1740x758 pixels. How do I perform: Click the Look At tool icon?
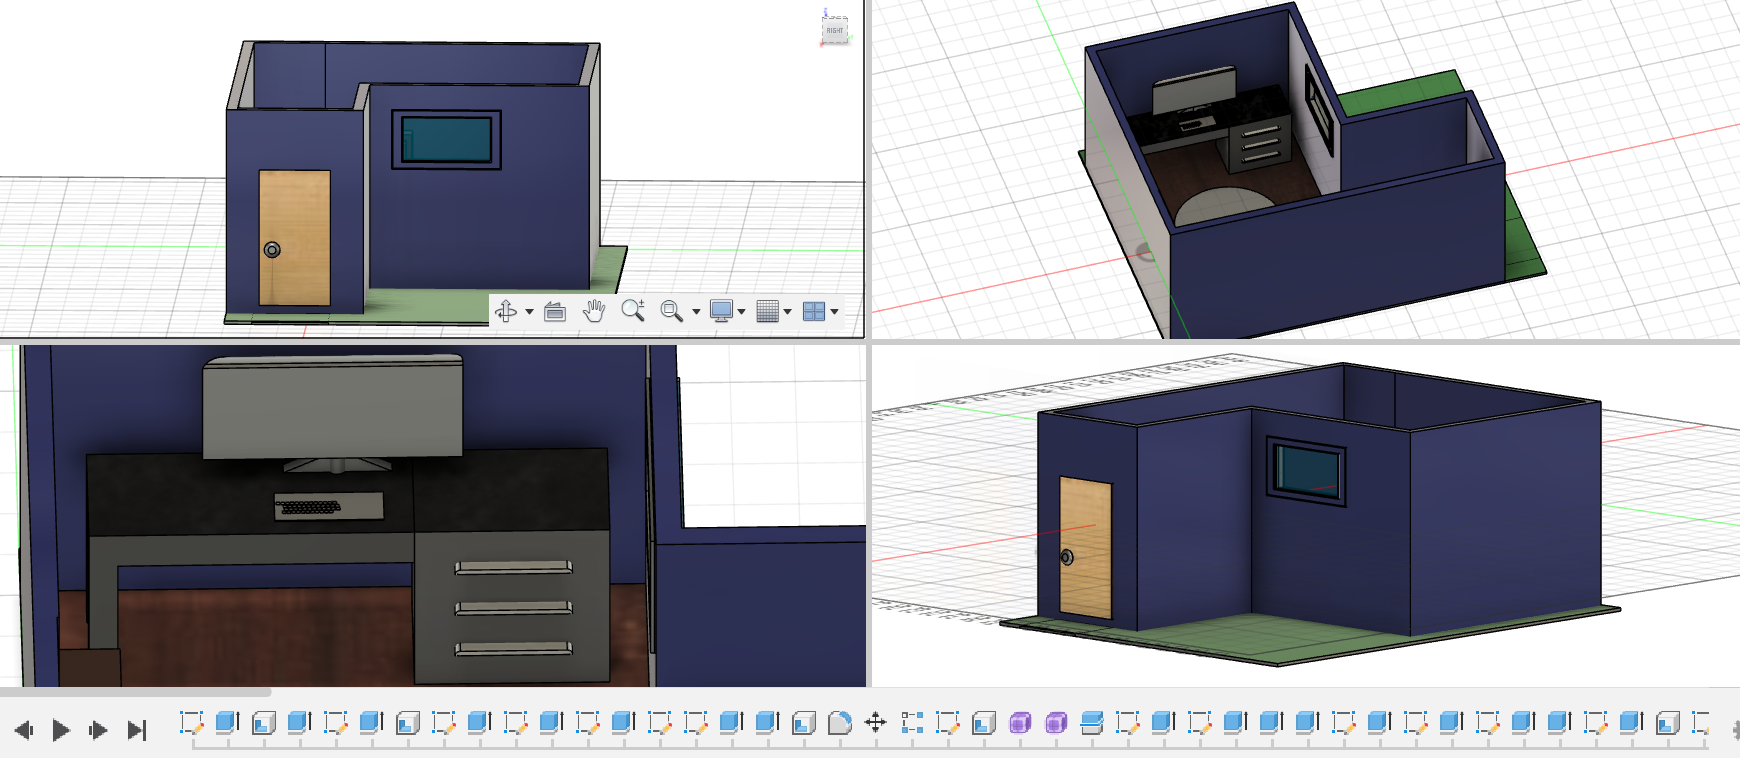click(555, 311)
